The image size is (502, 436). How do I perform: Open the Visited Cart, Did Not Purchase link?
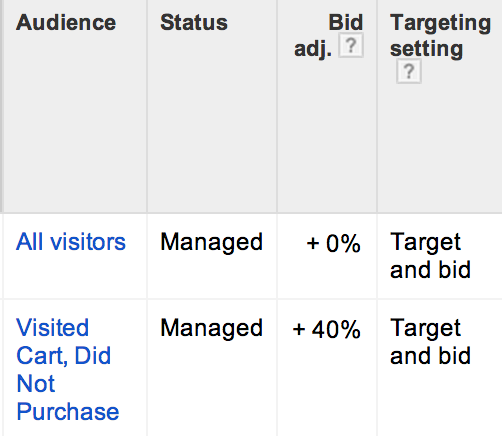(x=68, y=369)
